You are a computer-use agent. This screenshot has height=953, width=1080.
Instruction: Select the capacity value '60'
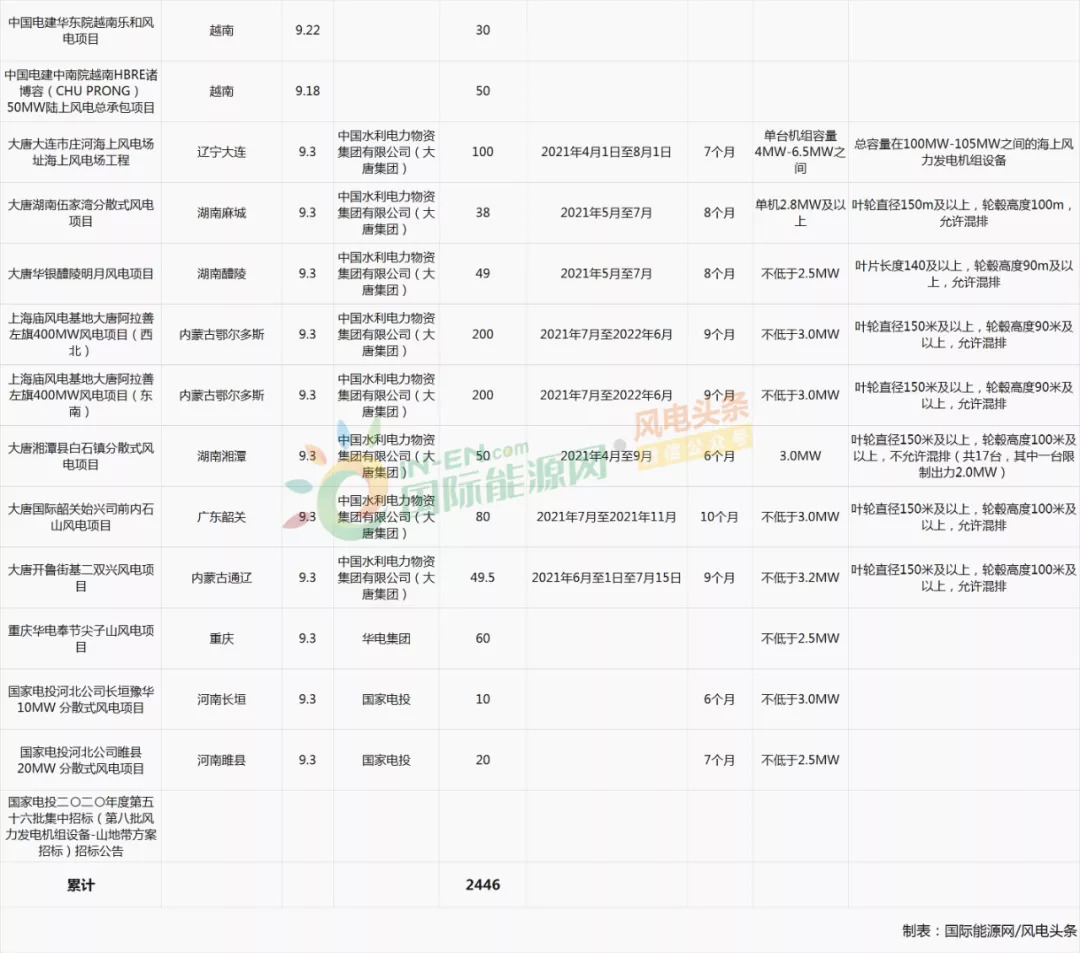483,638
